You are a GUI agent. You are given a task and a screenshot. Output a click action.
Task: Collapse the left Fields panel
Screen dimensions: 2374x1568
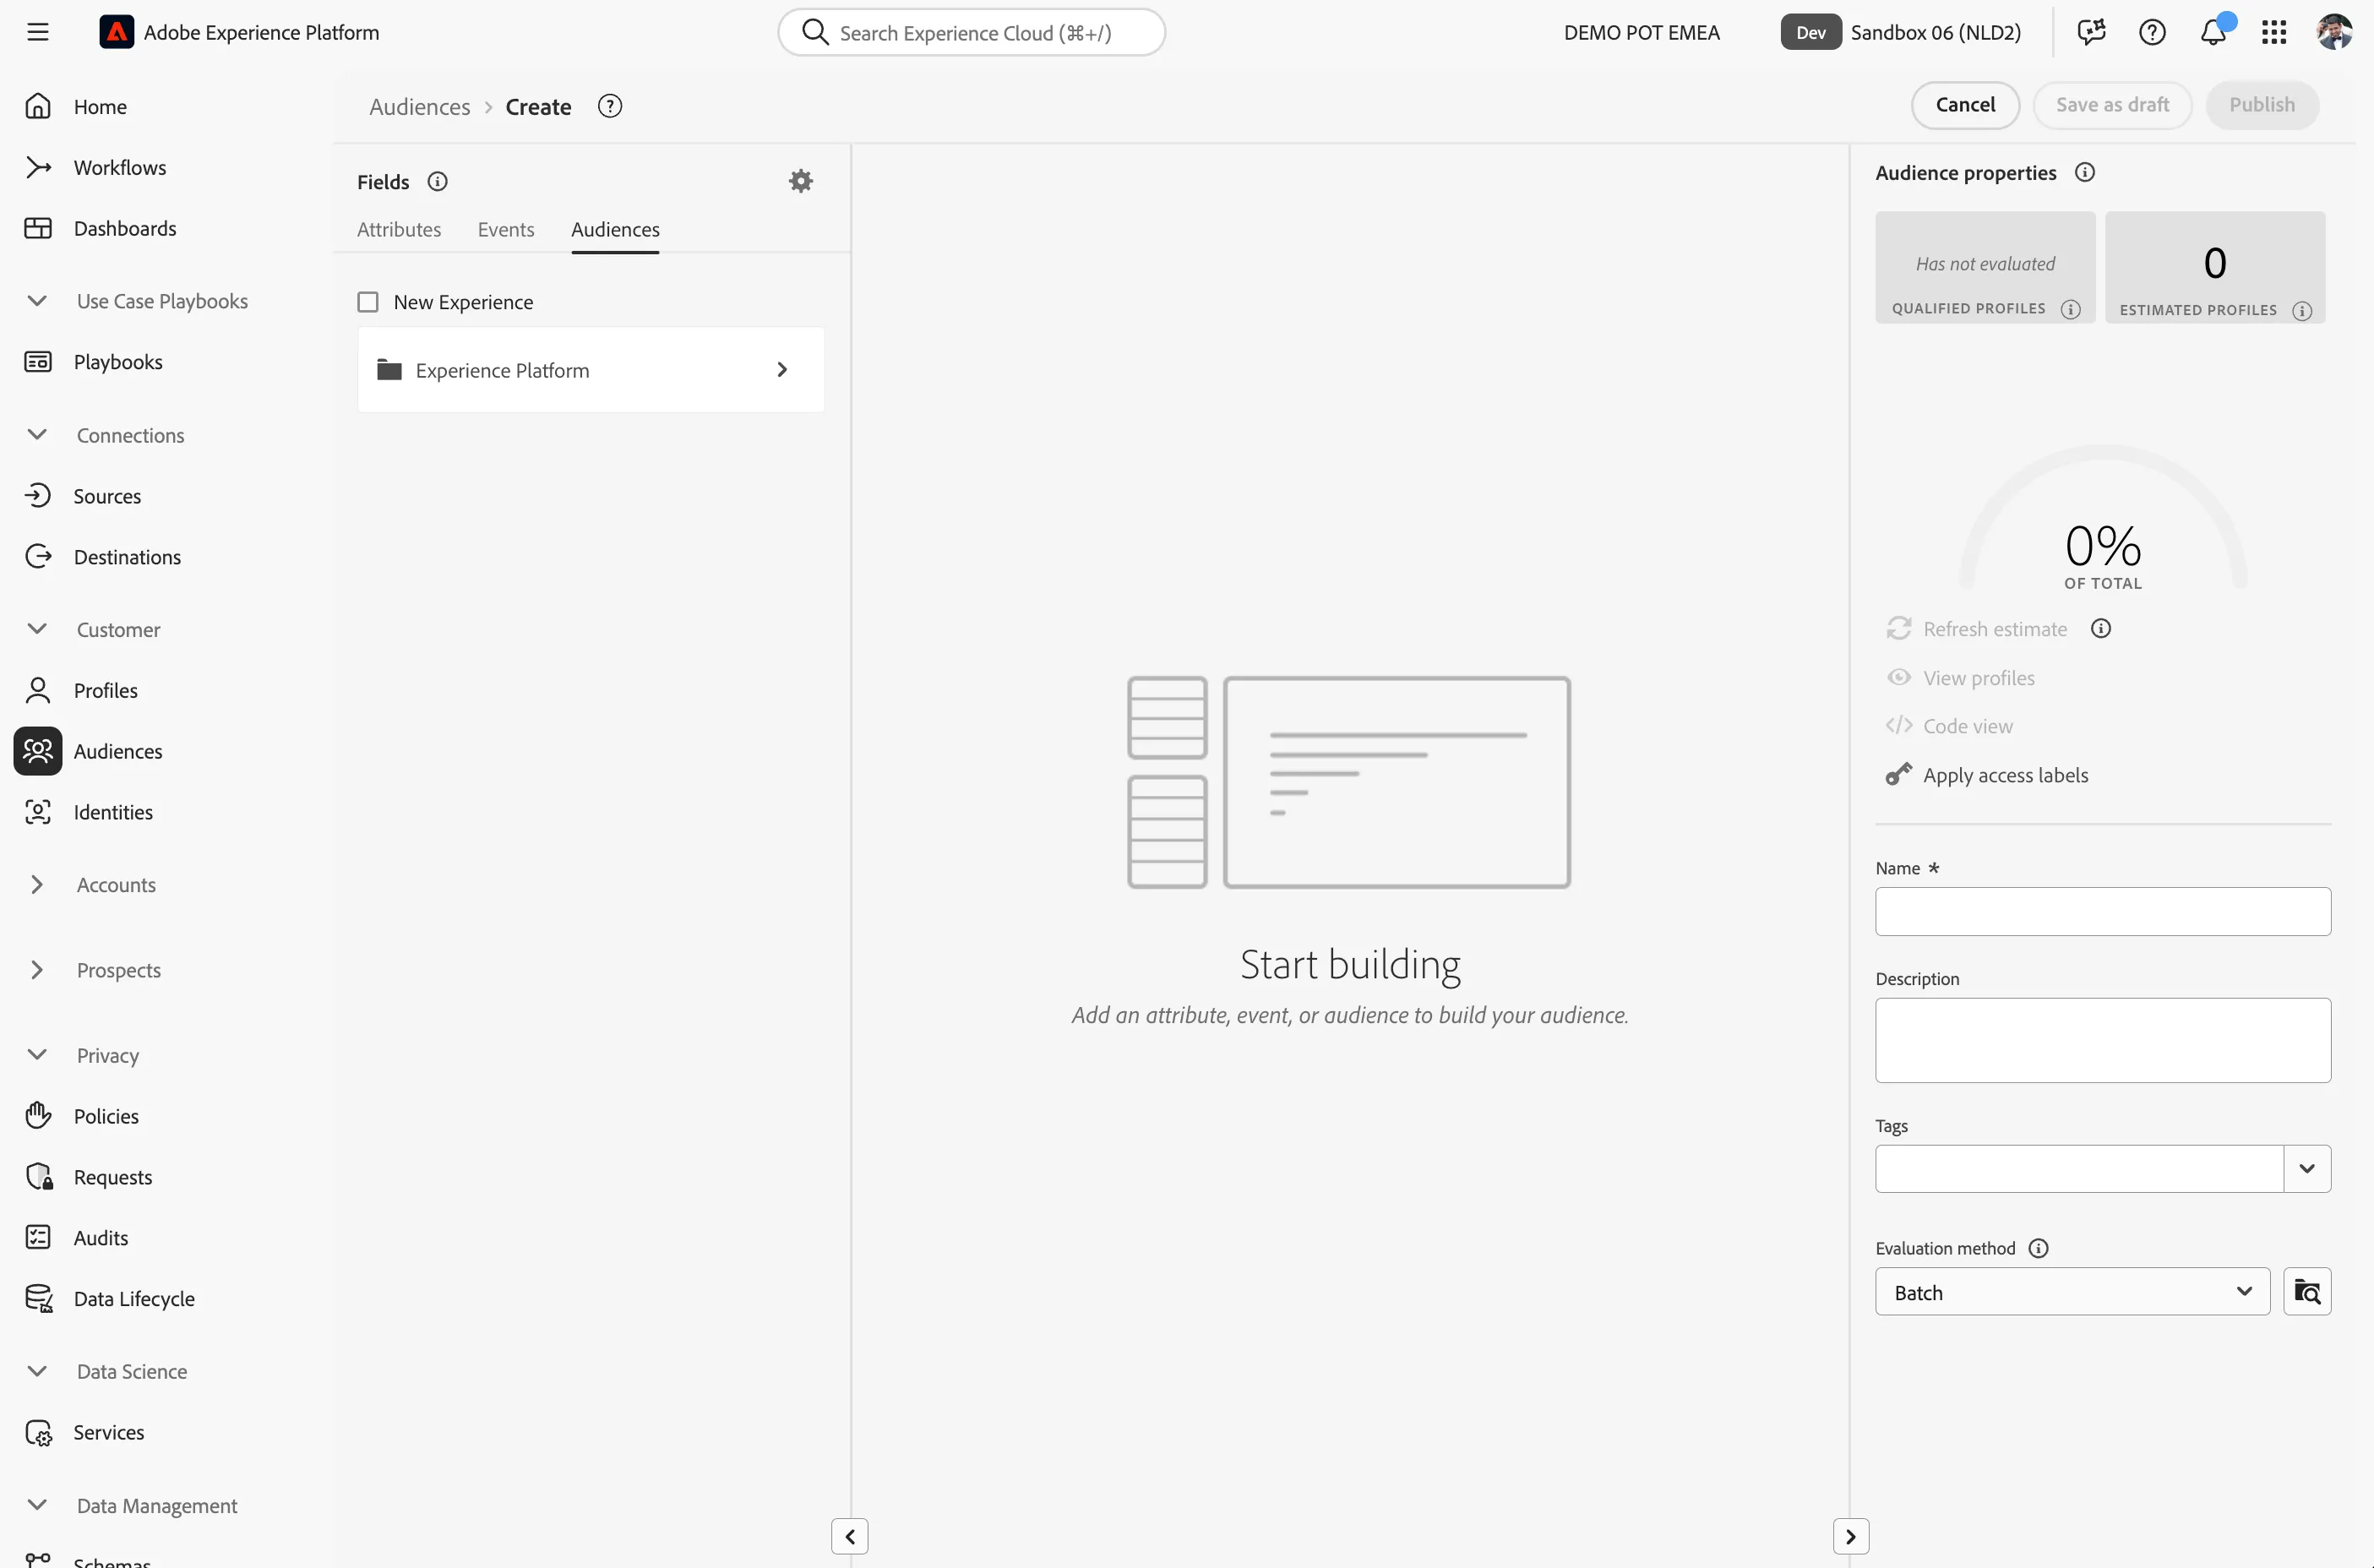[x=850, y=1537]
